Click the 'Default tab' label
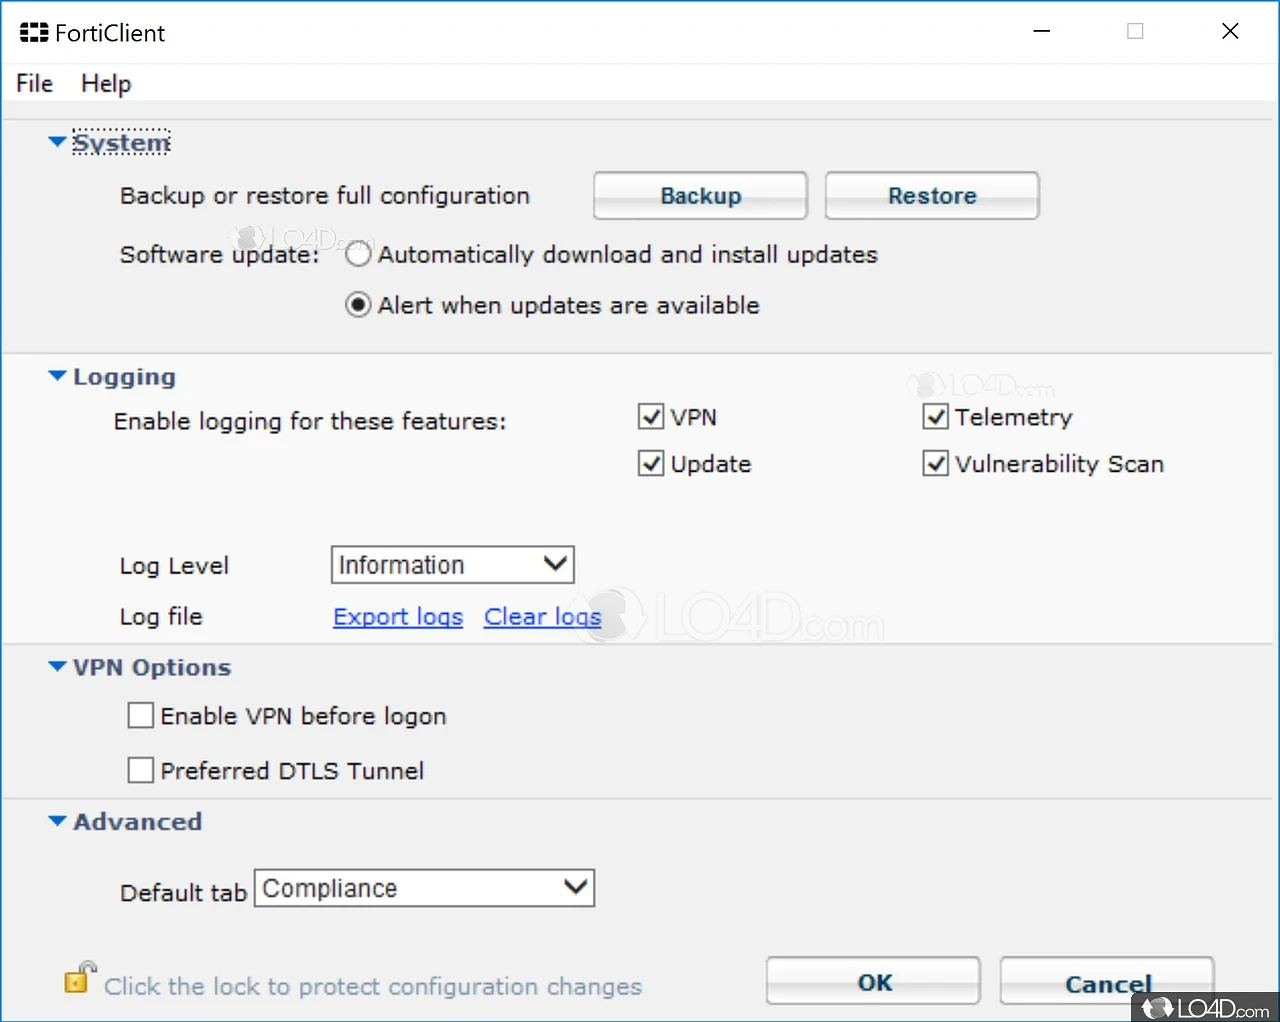 click(183, 892)
